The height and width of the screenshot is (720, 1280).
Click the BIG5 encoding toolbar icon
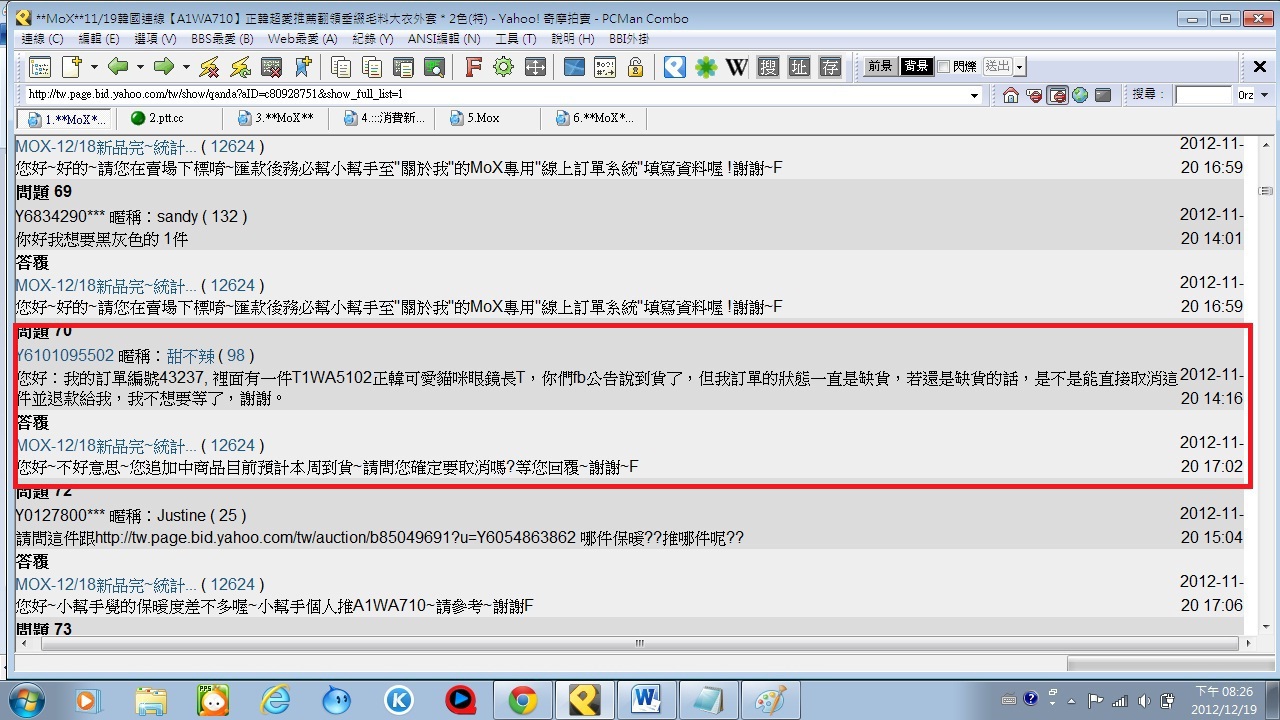point(605,67)
